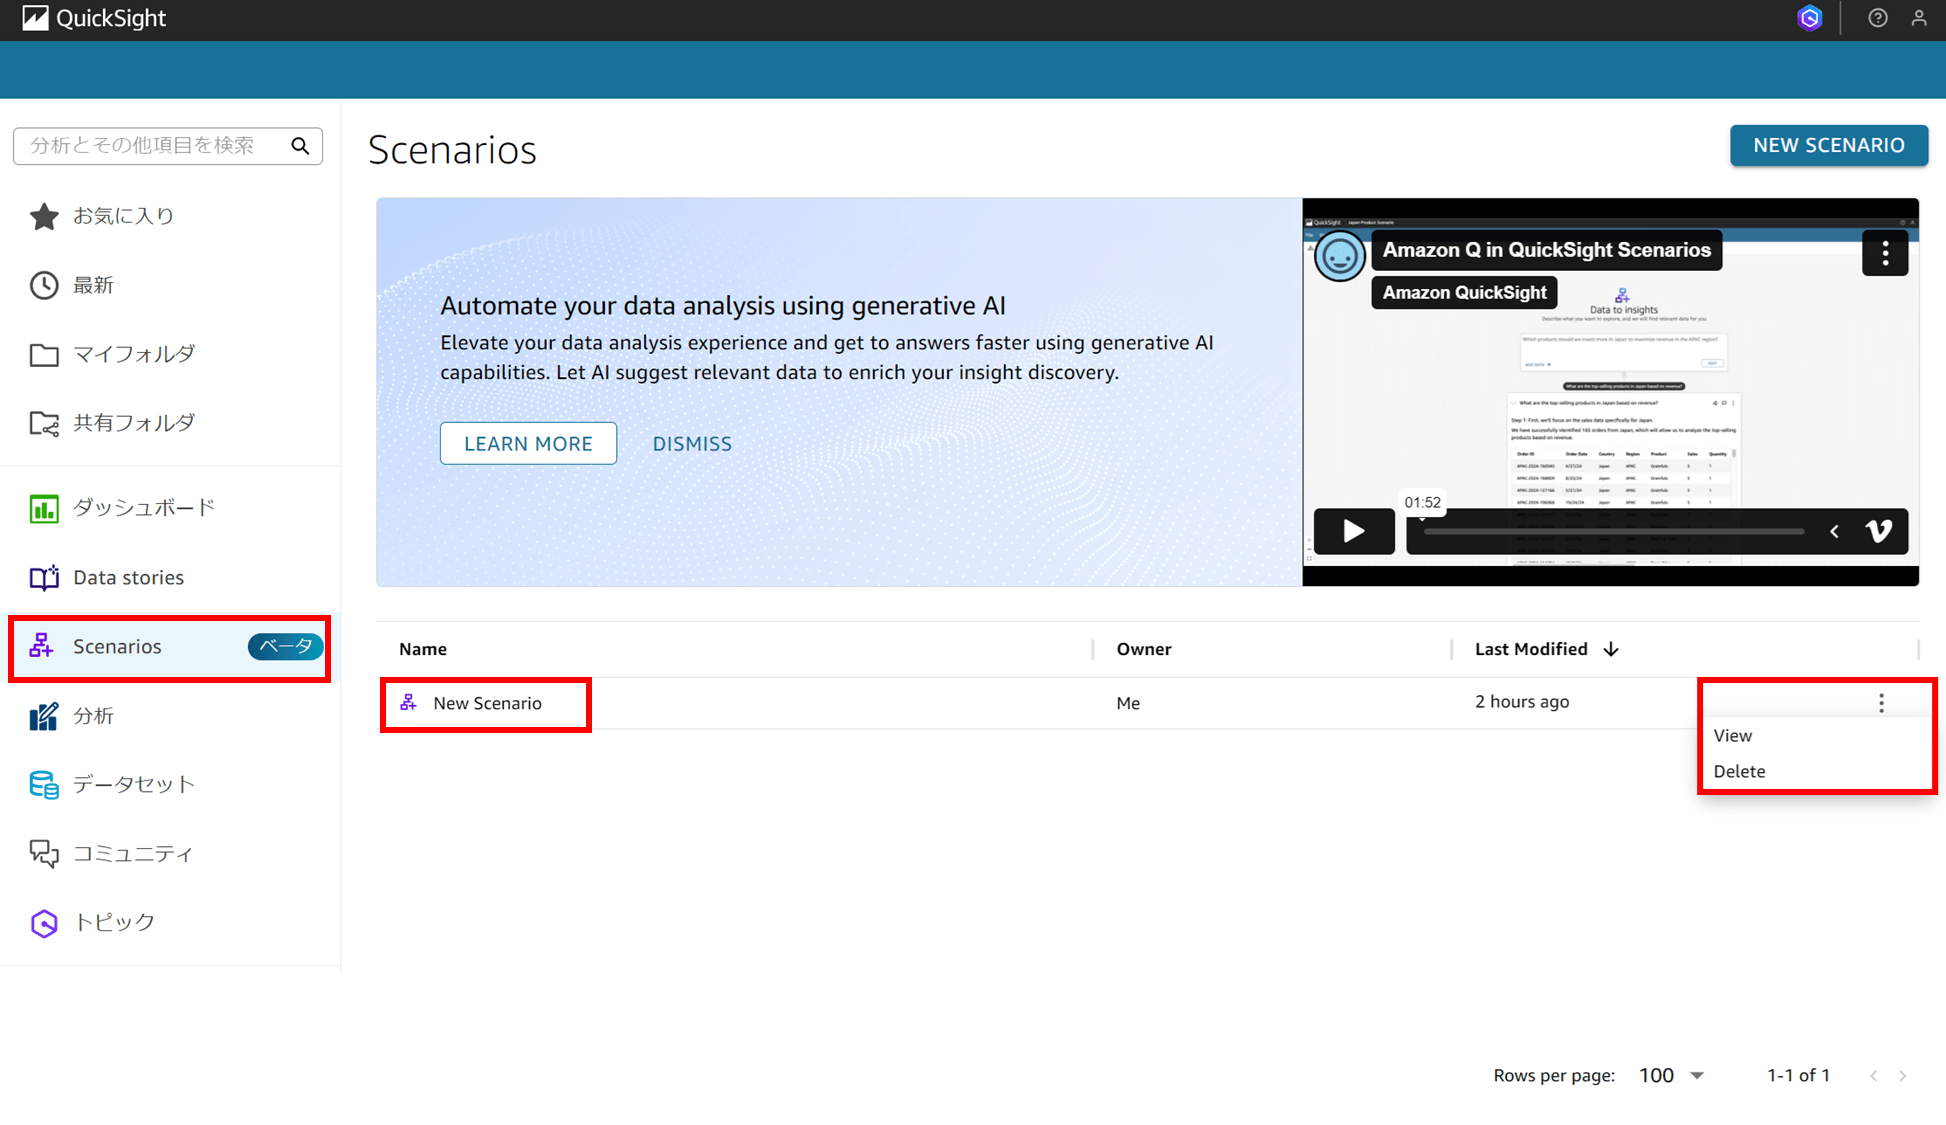The image size is (1946, 1125).
Task: Click the video author avatar icon
Action: (1339, 256)
